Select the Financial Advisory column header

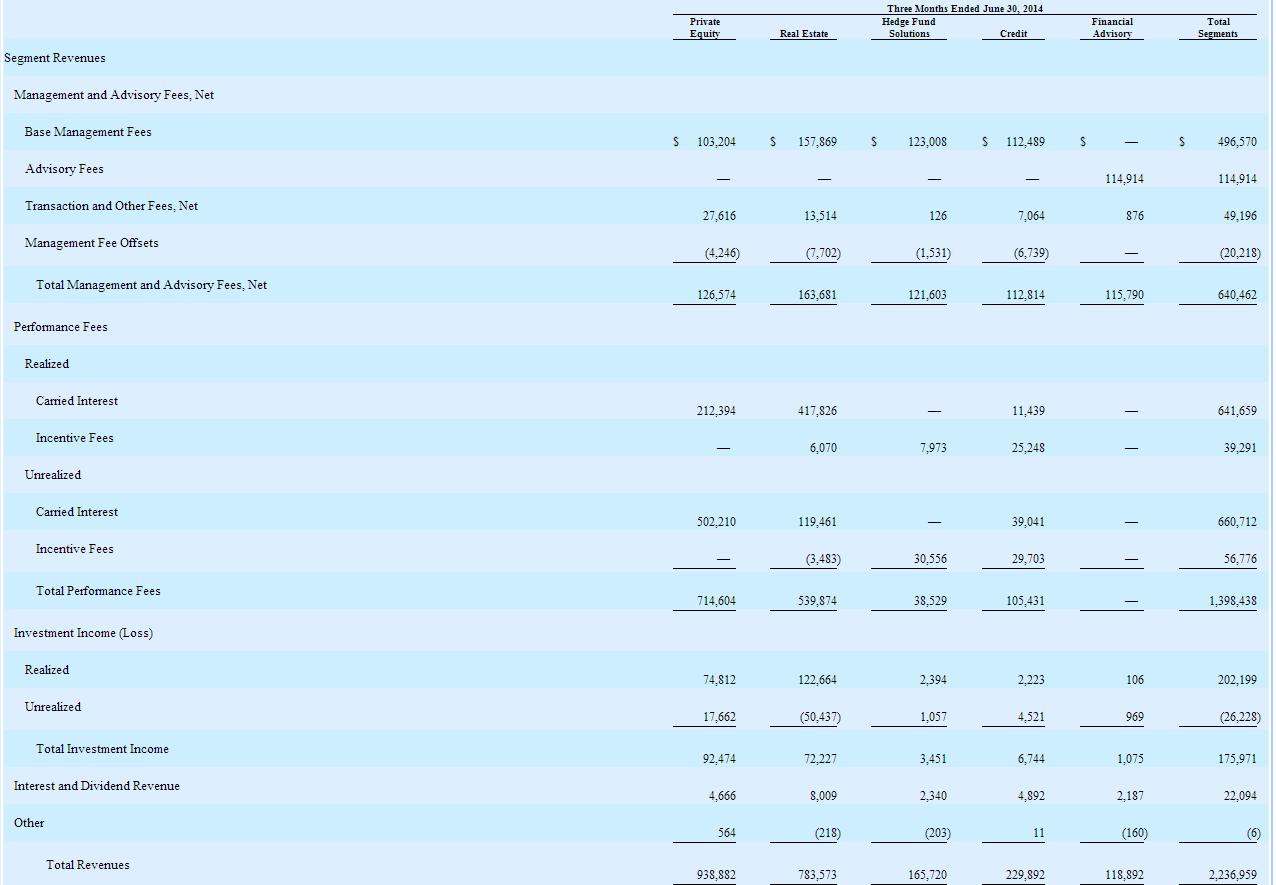pyautogui.click(x=1112, y=27)
